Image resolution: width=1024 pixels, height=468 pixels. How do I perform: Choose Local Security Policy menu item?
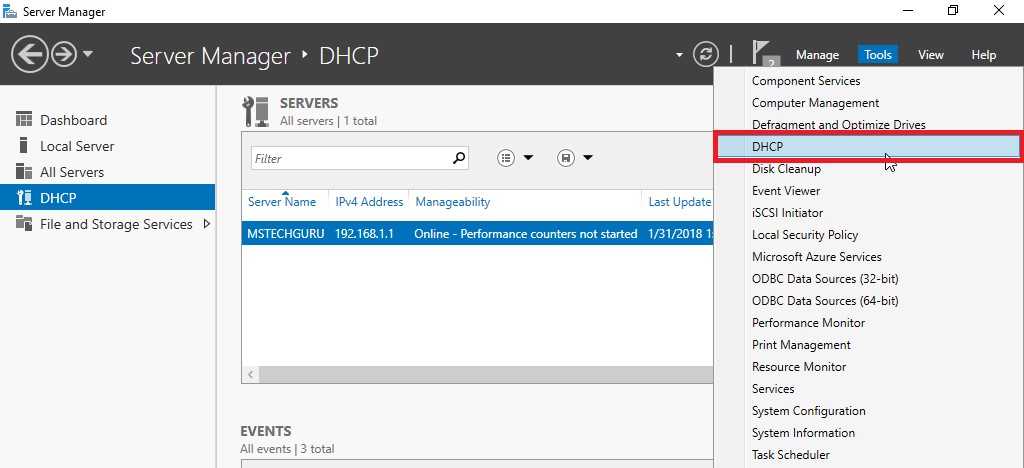click(x=805, y=235)
